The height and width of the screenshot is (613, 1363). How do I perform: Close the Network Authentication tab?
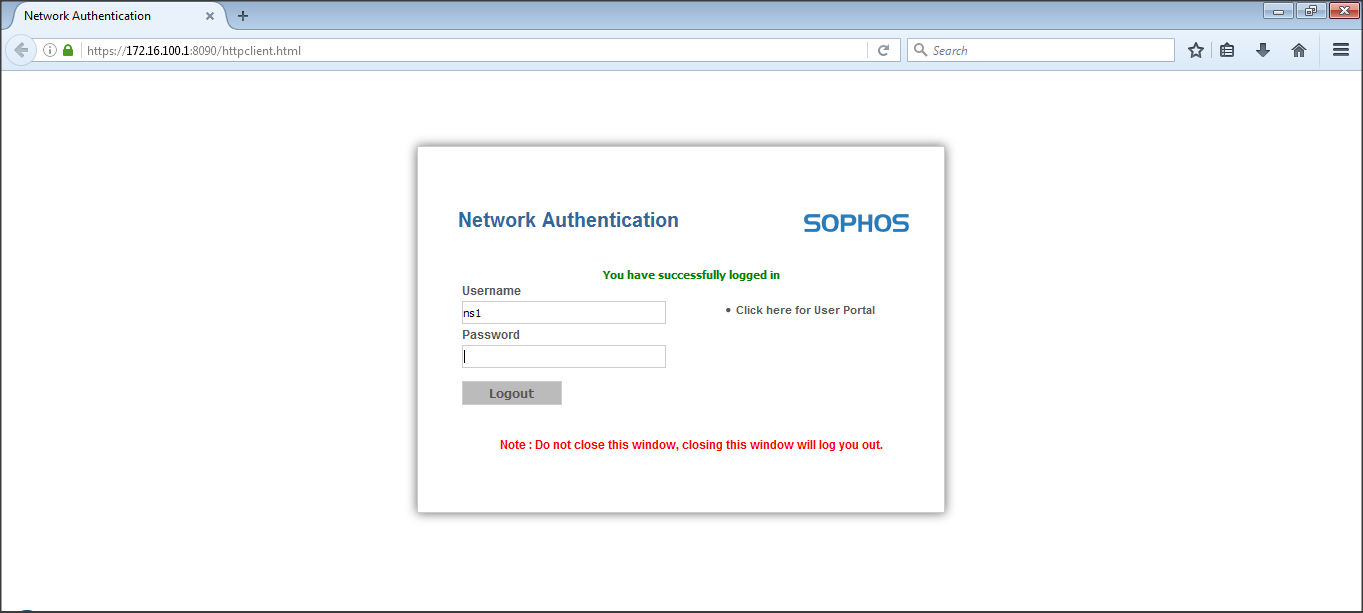click(x=210, y=16)
